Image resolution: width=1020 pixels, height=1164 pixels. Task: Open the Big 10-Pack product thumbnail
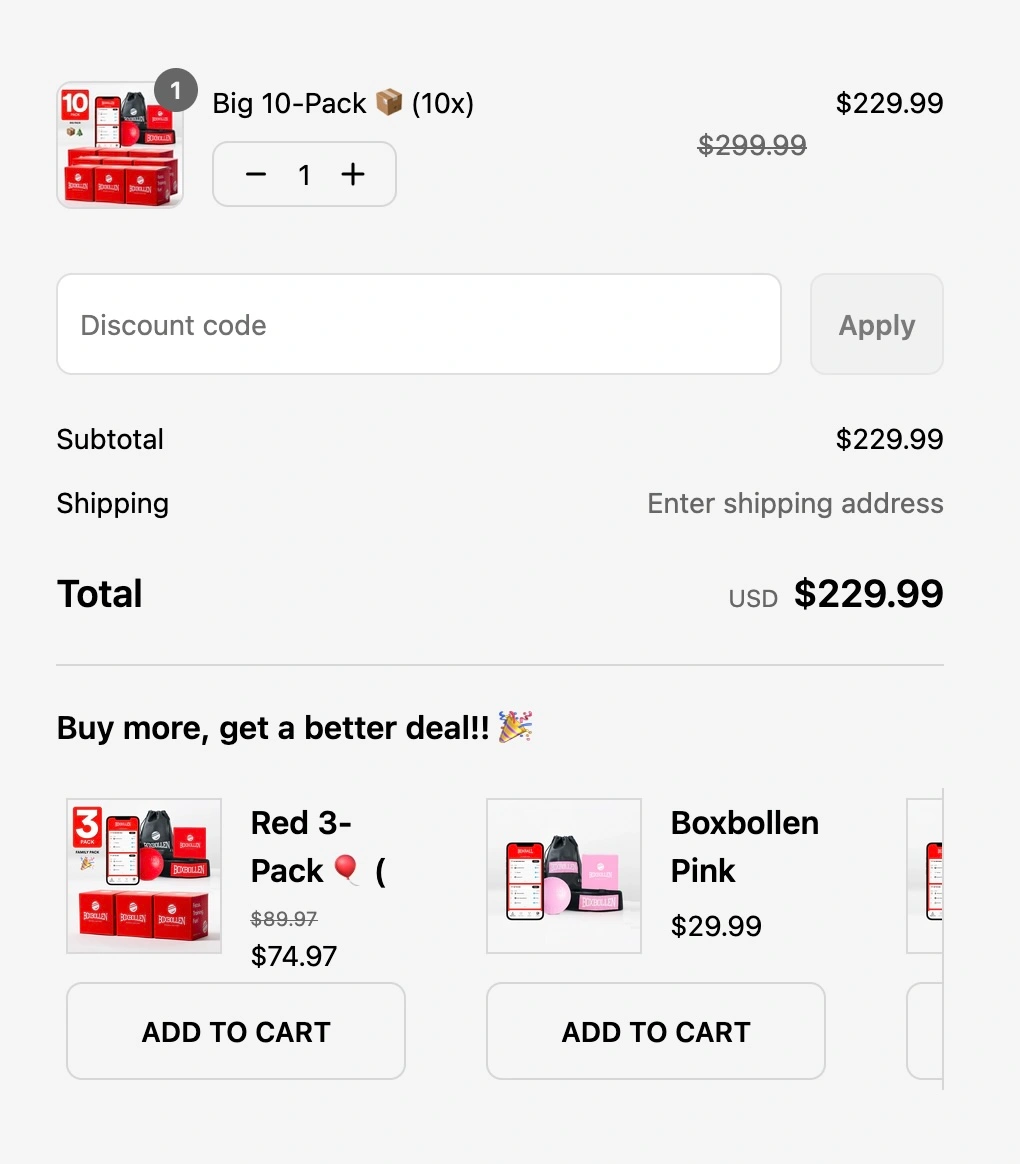point(120,145)
